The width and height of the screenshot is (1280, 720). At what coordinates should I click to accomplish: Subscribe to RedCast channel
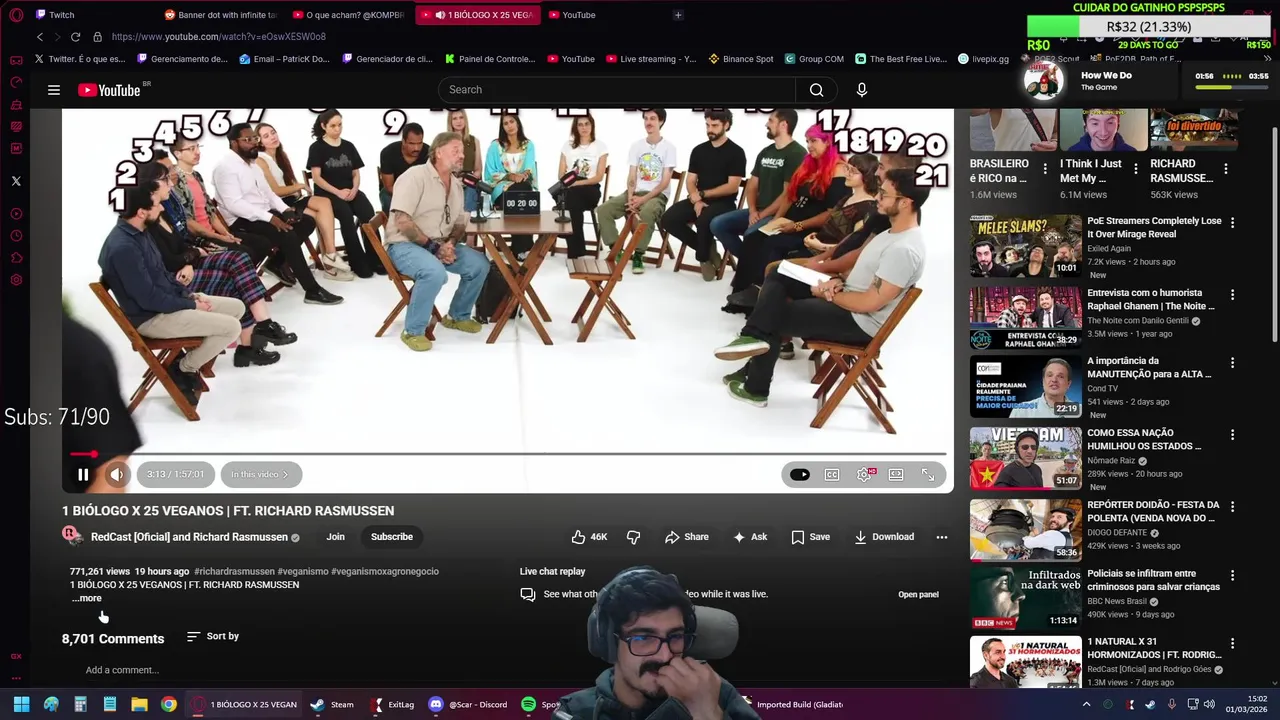[x=392, y=537]
